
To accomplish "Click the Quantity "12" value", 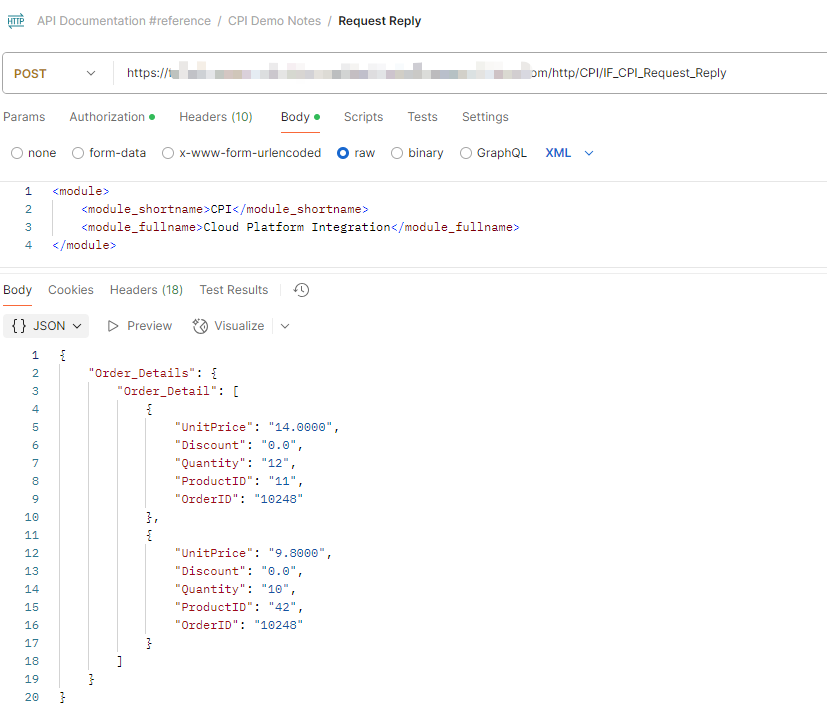I will click(275, 463).
